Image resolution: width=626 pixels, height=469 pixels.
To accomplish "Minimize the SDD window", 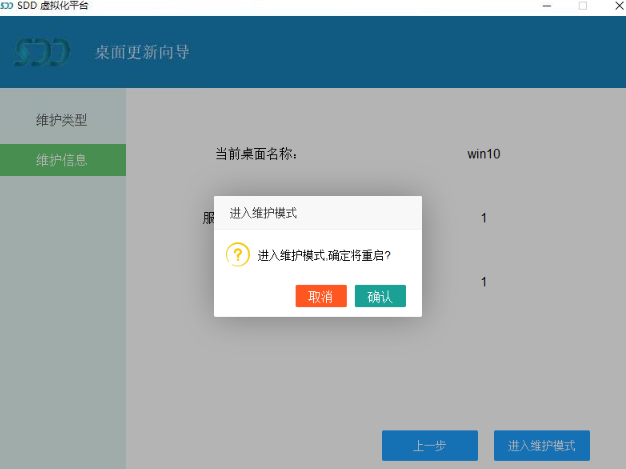I will coord(547,6).
